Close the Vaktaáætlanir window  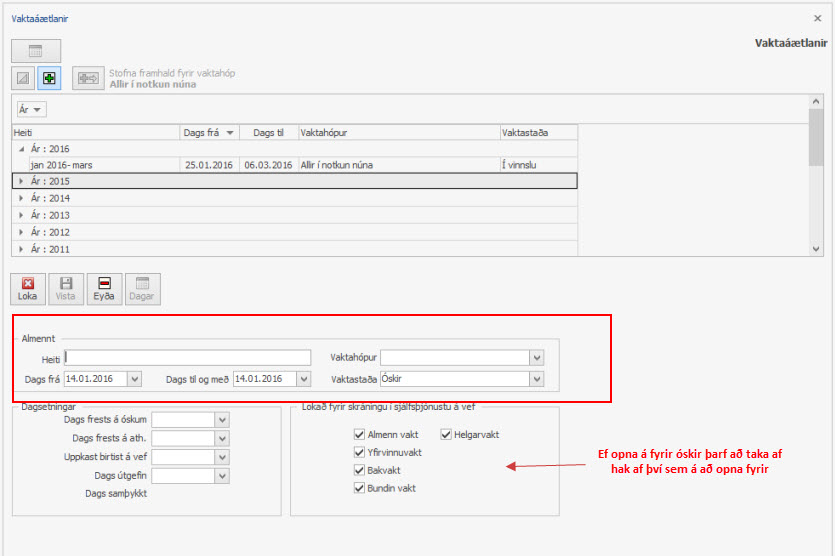(x=817, y=18)
